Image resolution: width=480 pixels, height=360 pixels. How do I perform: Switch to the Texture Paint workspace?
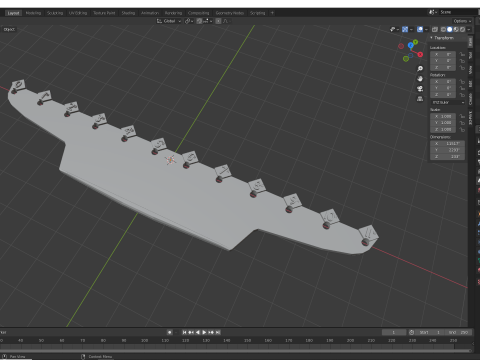click(104, 13)
